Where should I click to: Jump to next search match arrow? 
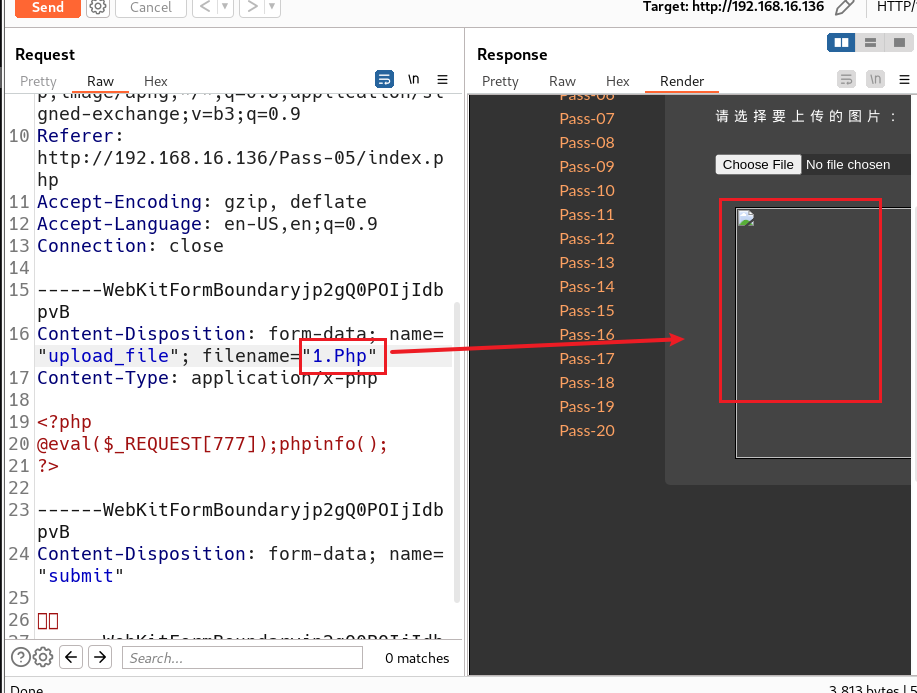pos(100,657)
